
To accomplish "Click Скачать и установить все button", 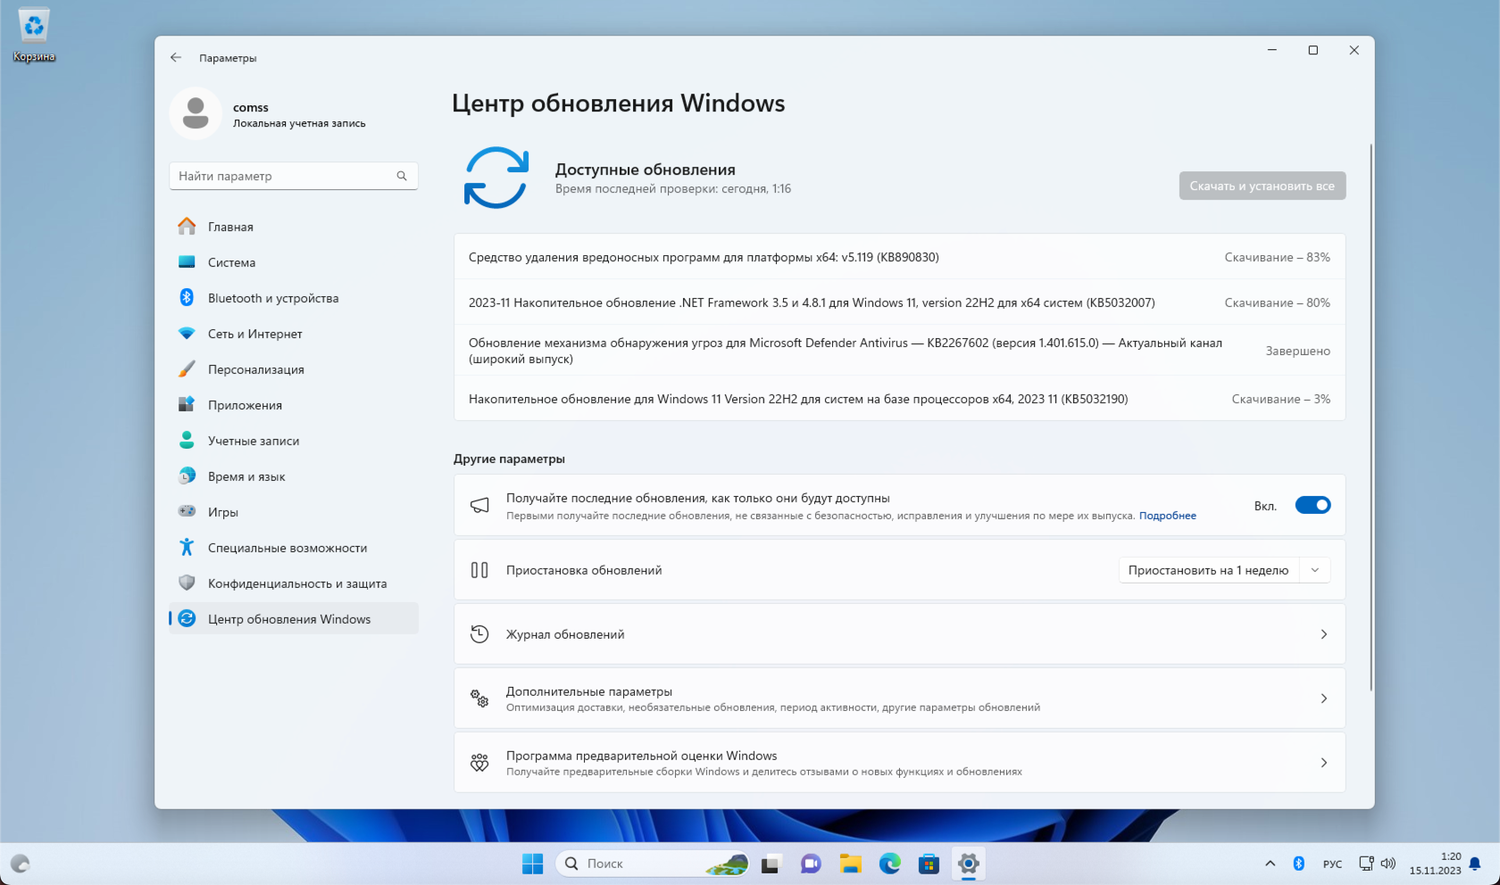I will coord(1262,186).
